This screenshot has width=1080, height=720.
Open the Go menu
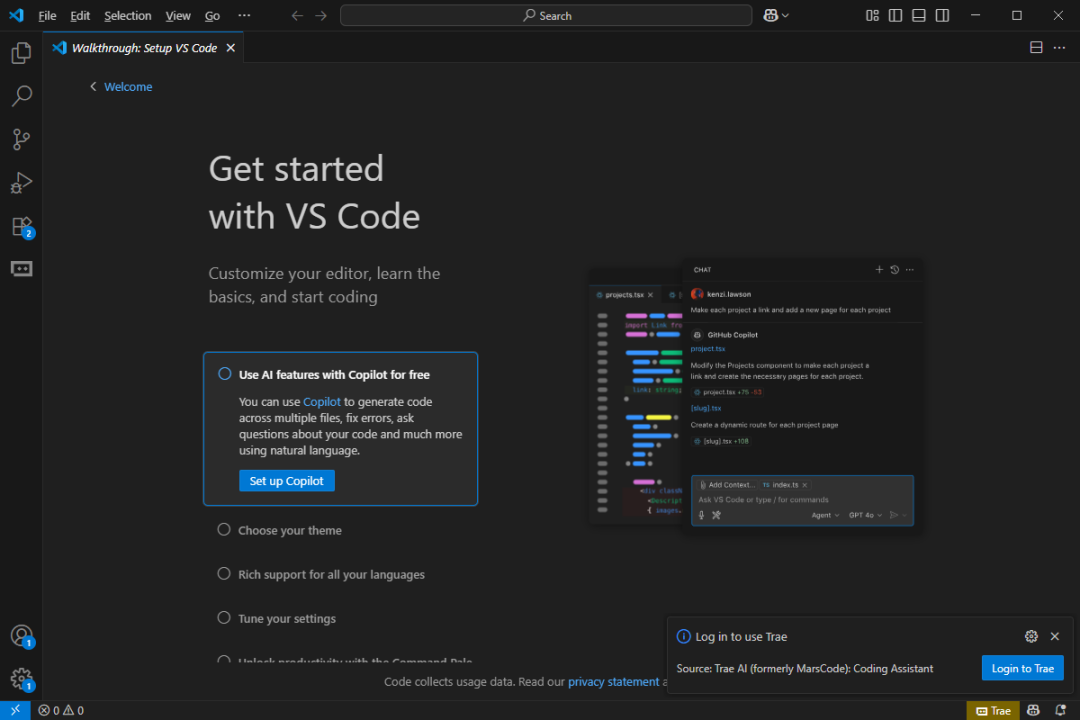pyautogui.click(x=212, y=15)
